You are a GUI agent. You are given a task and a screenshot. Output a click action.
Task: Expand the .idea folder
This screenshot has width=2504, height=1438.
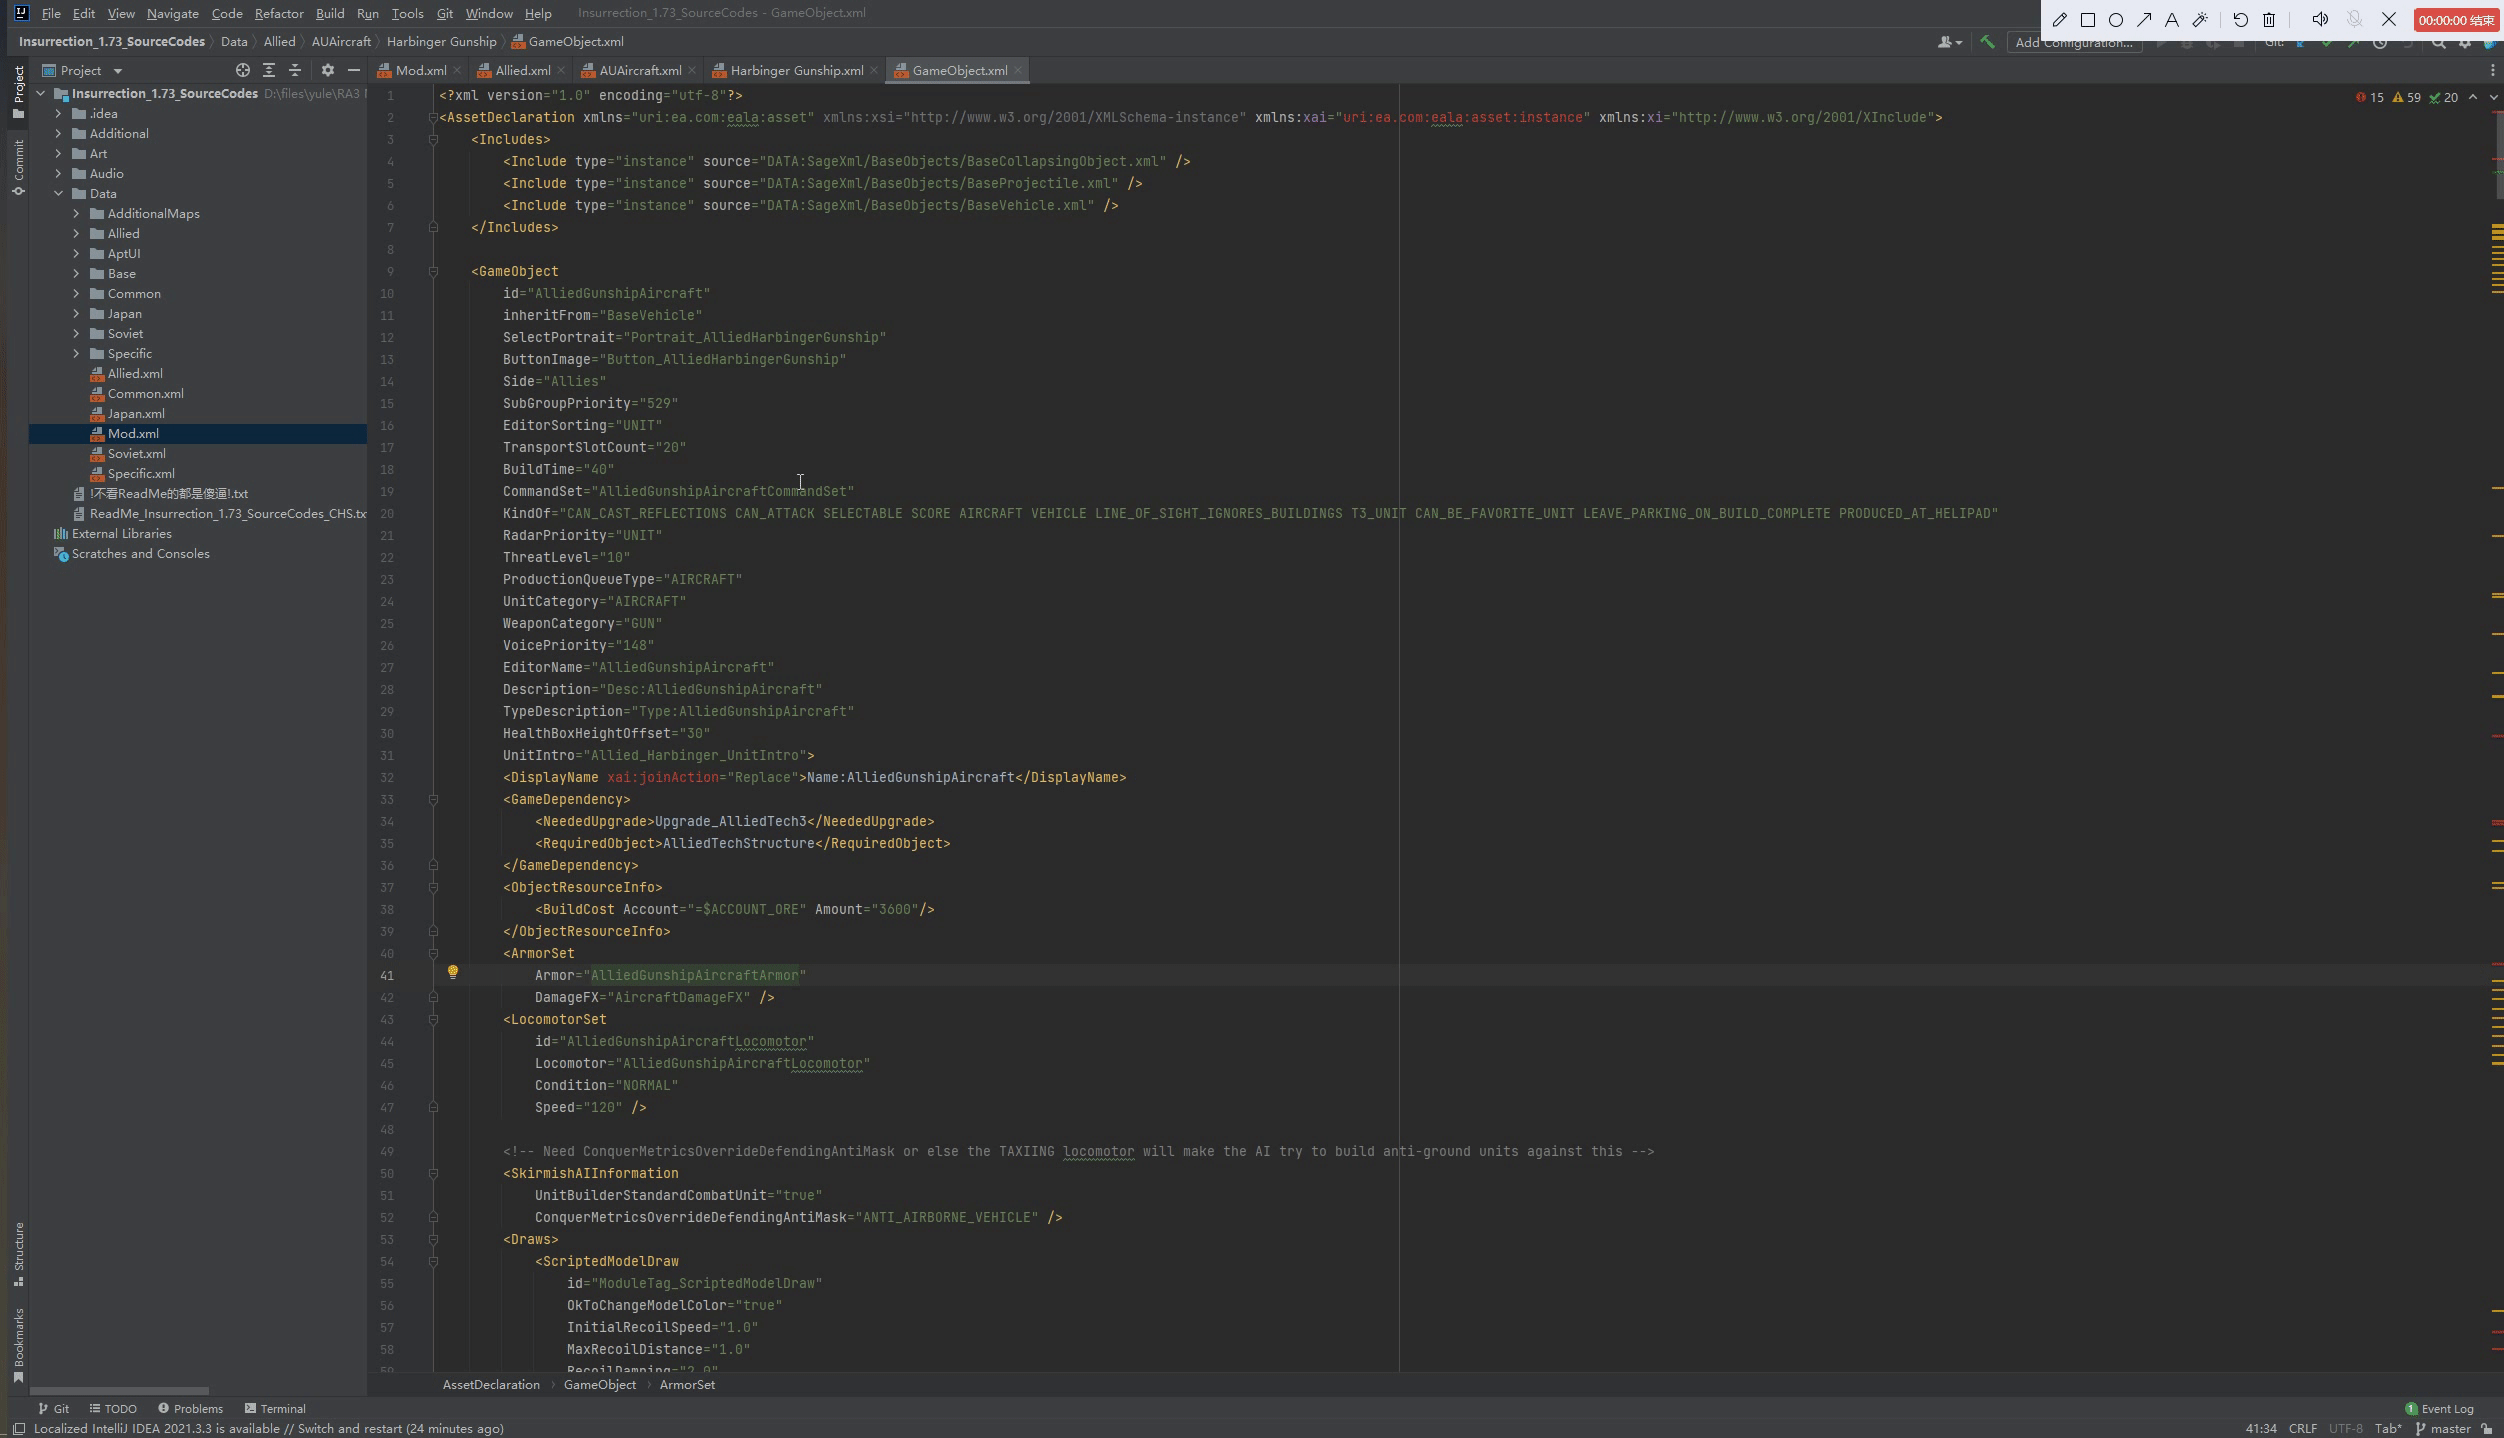point(59,113)
